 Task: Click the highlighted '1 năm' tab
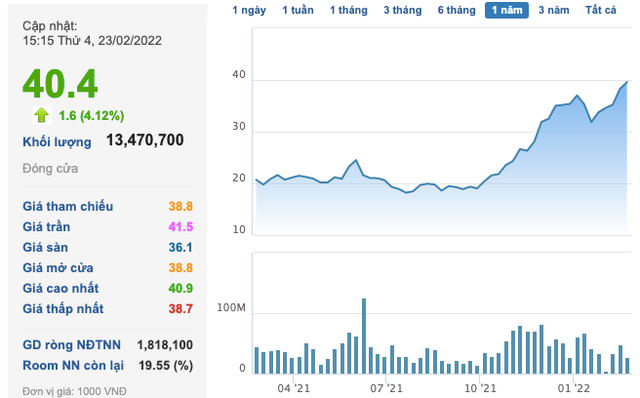[507, 10]
